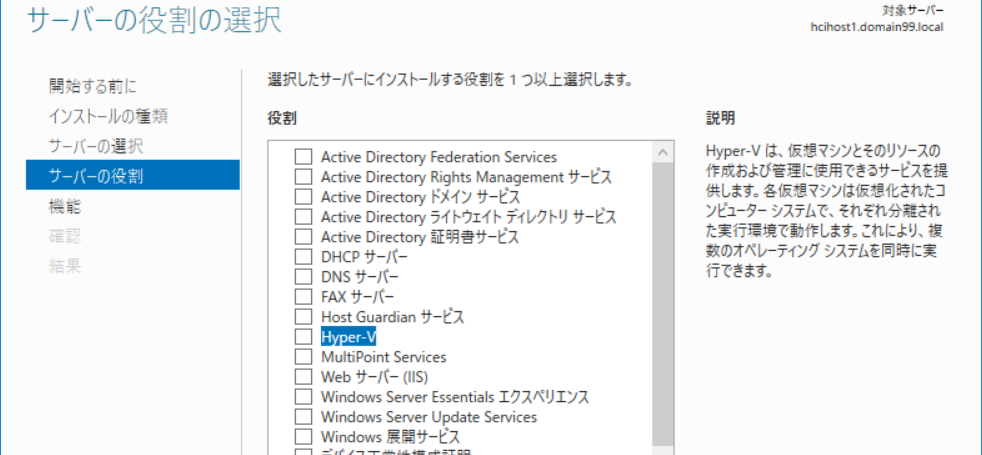This screenshot has width=982, height=455.
Task: Check the MultiPoint Services checkbox
Action: tap(303, 357)
